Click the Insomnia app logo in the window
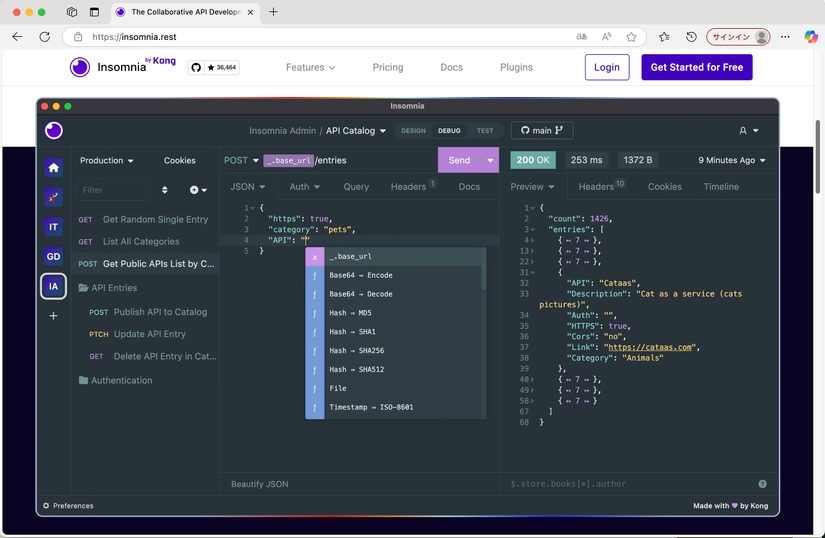The width and height of the screenshot is (825, 538). point(54,130)
